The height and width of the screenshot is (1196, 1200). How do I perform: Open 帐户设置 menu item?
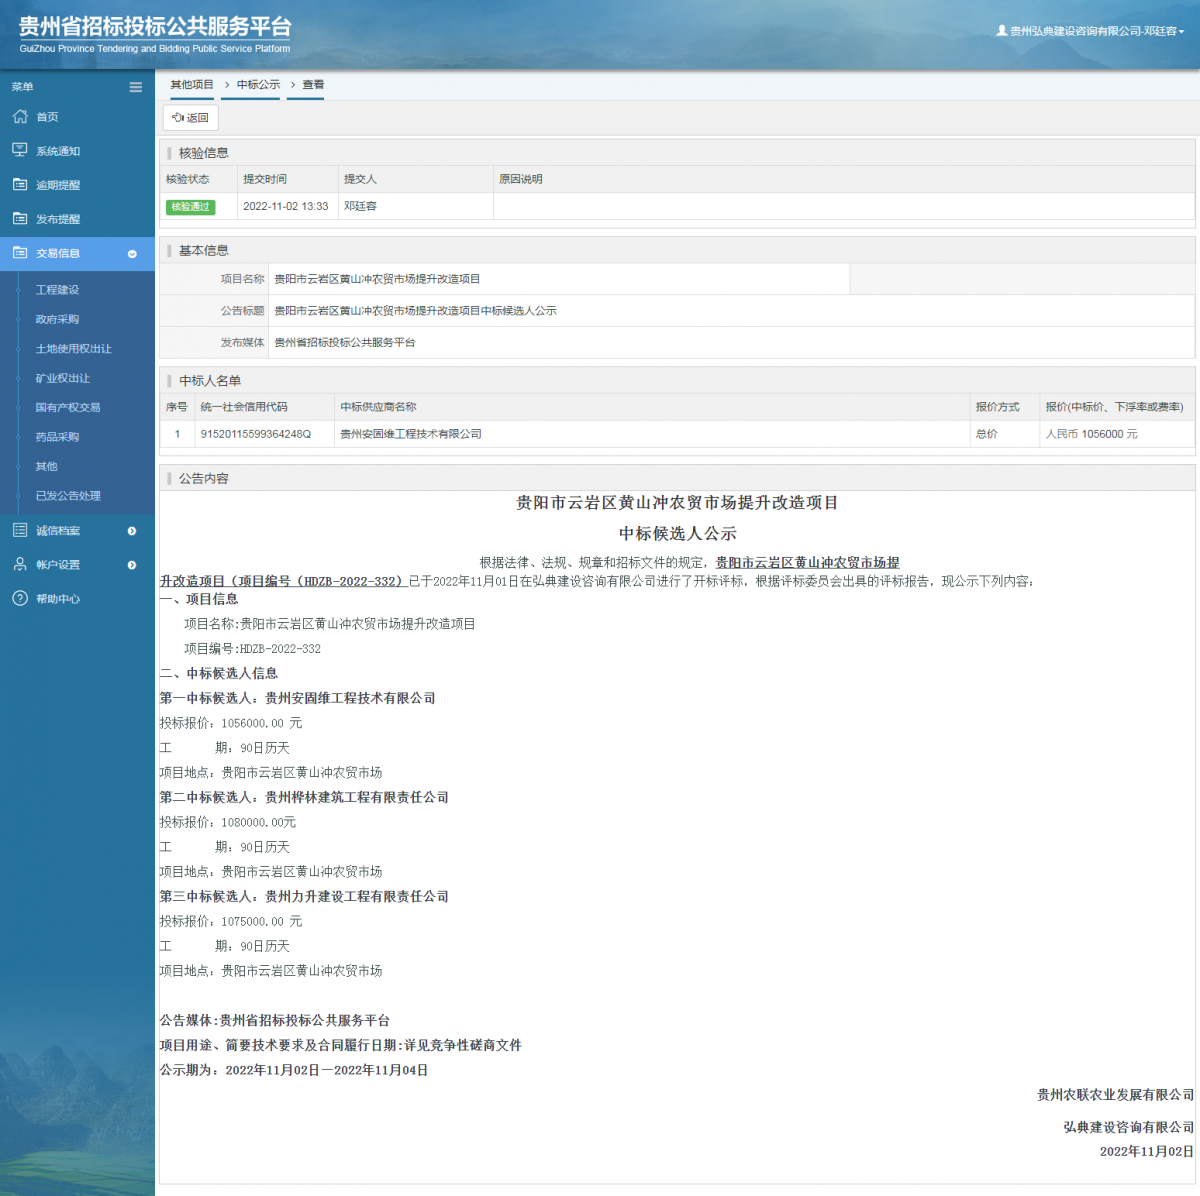[x=58, y=565]
